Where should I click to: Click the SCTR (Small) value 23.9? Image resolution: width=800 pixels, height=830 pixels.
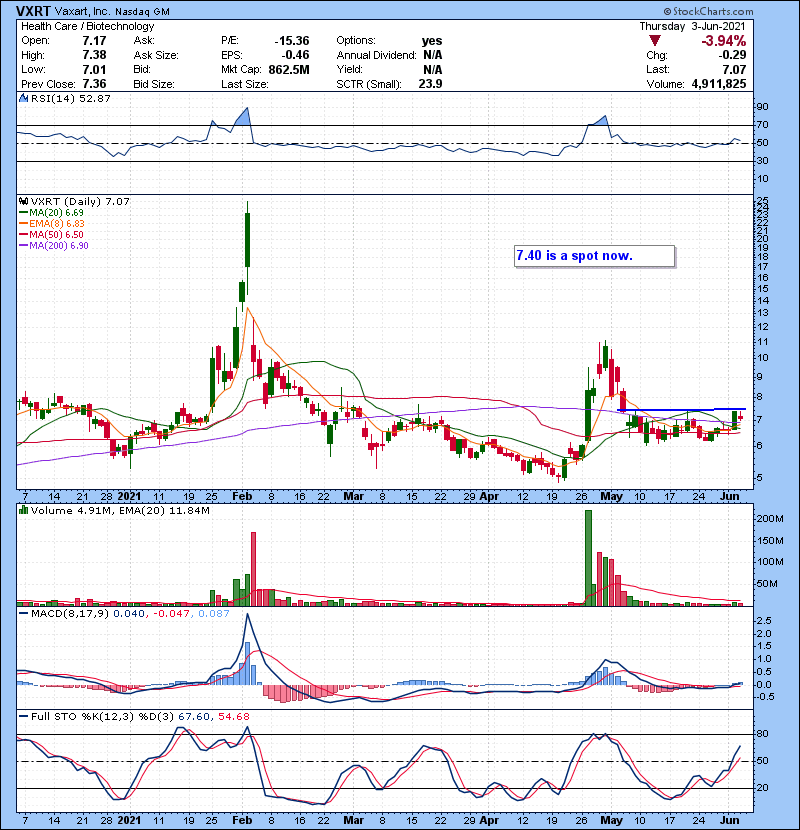[x=430, y=84]
